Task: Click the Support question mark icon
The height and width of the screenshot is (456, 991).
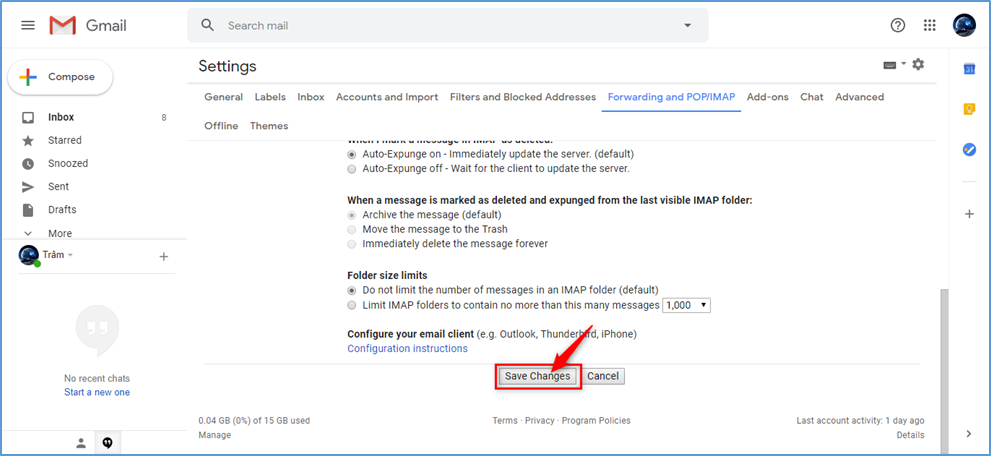Action: pos(897,25)
